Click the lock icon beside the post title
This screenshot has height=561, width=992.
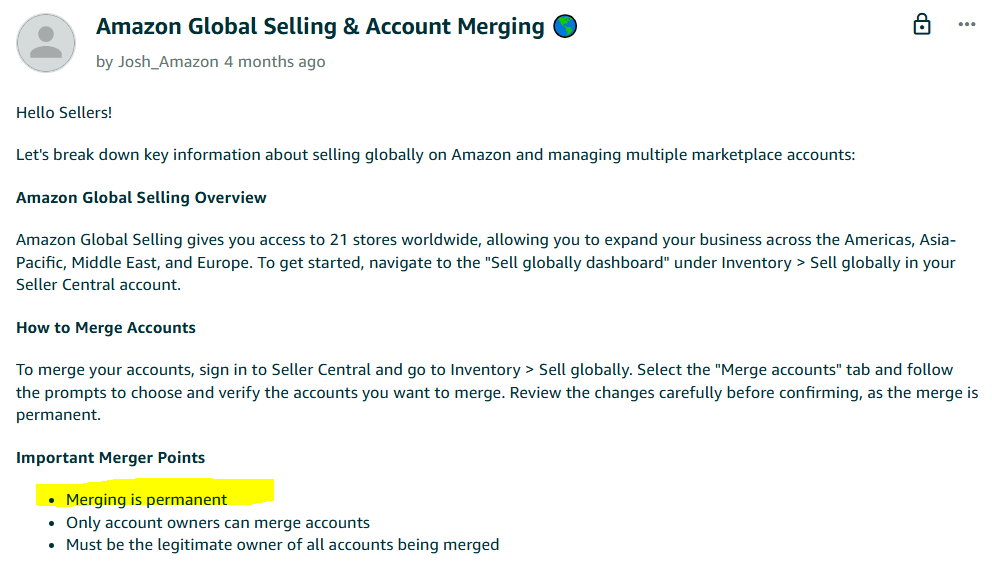tap(922, 25)
